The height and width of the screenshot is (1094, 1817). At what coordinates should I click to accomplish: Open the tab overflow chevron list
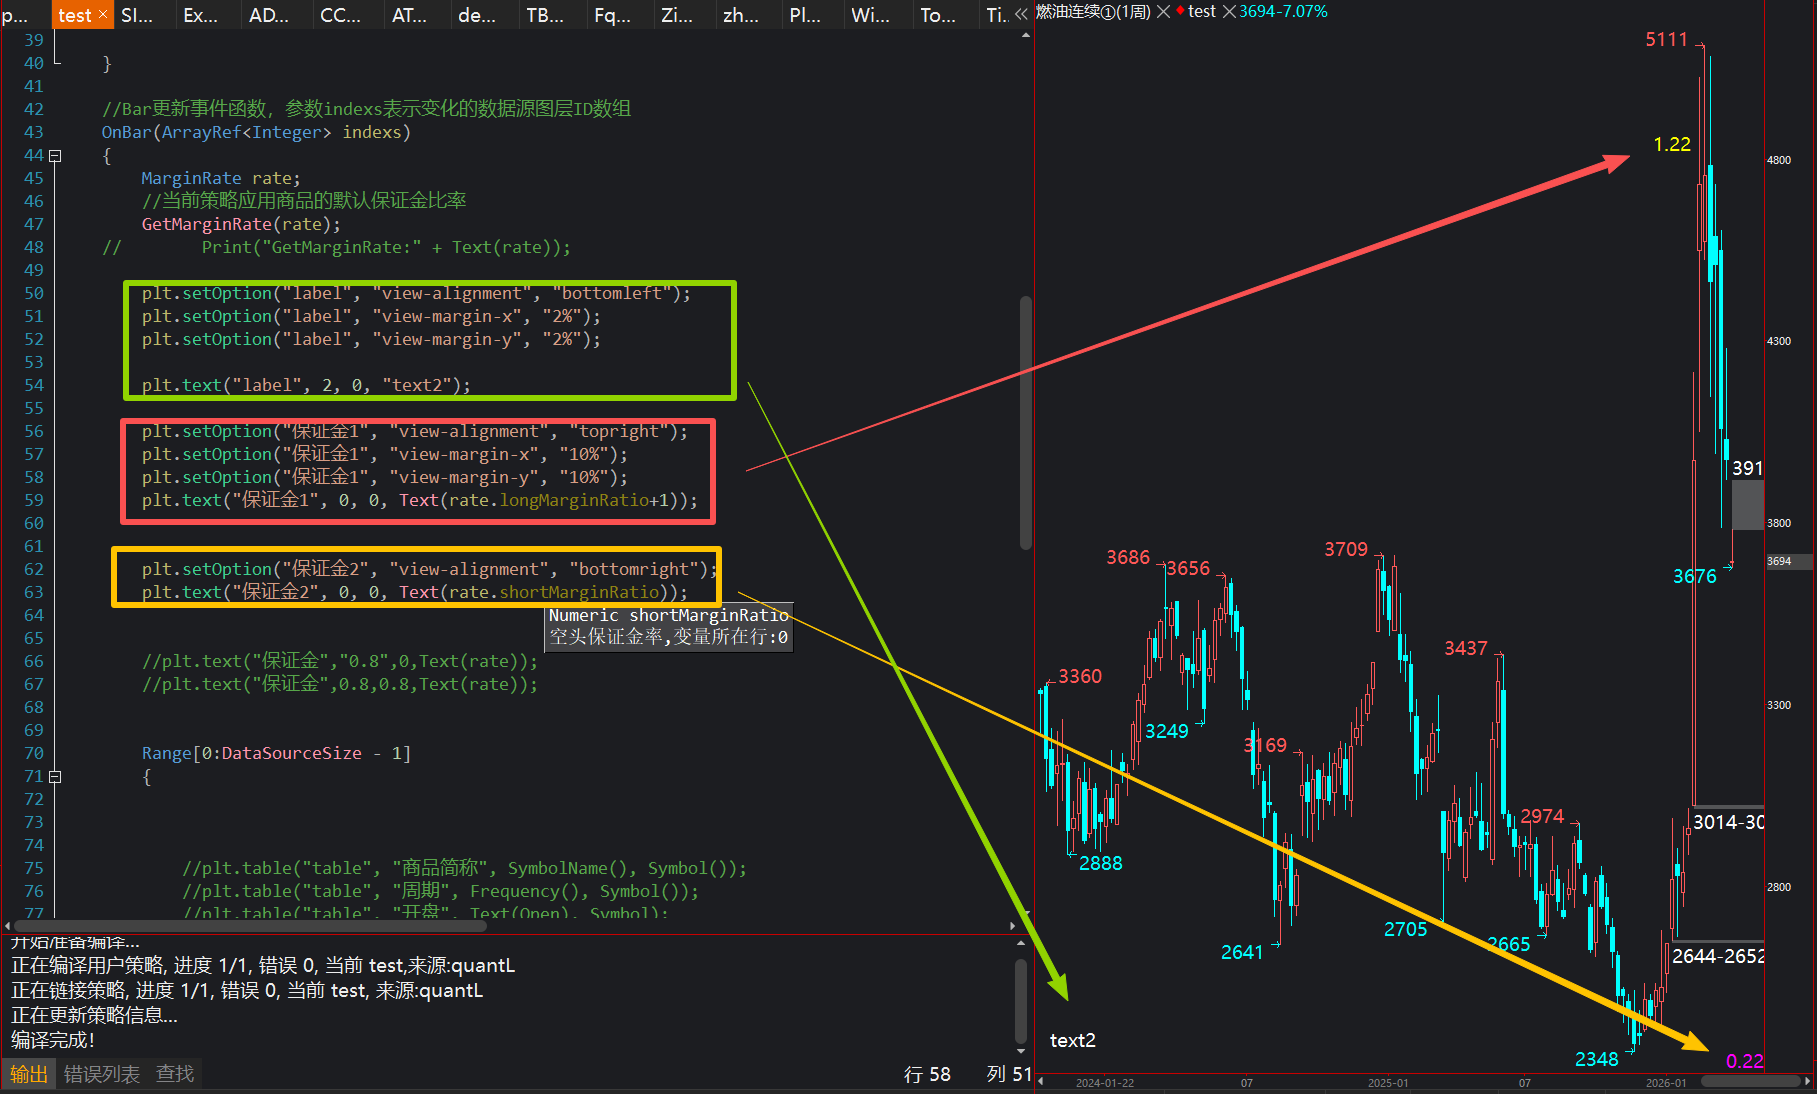pyautogui.click(x=1021, y=14)
